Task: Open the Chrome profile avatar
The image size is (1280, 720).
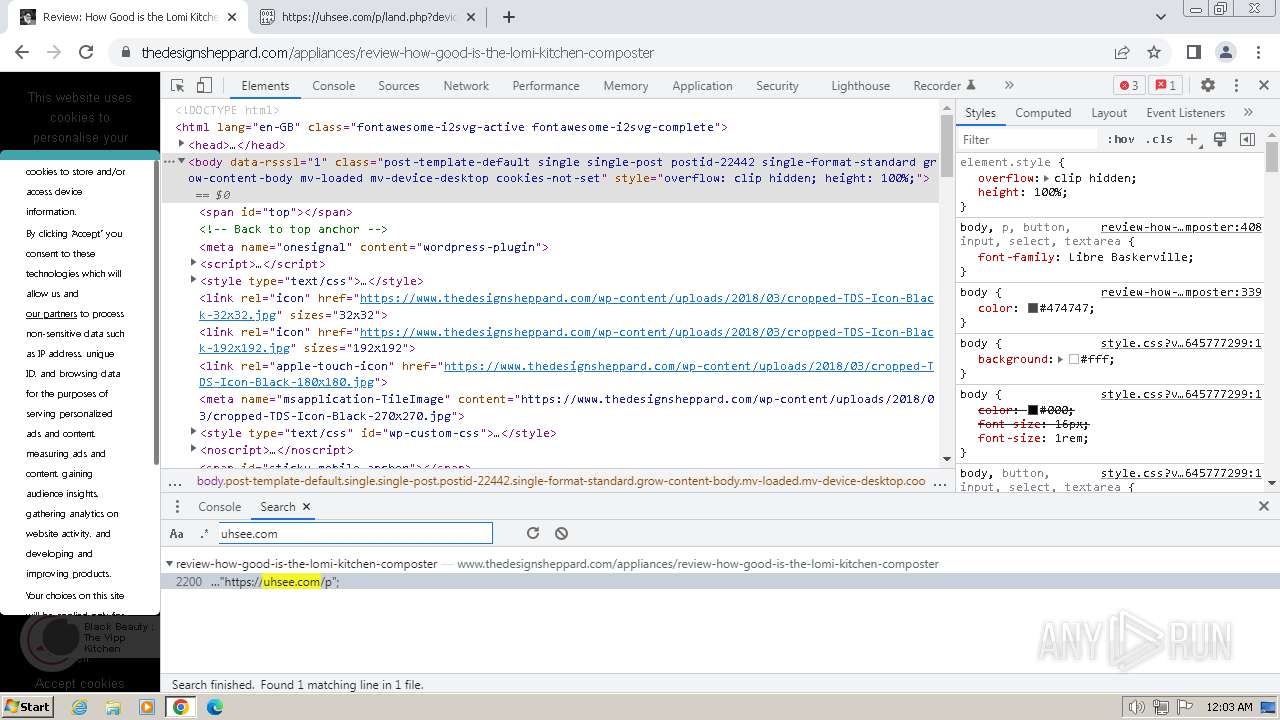Action: (x=1226, y=52)
